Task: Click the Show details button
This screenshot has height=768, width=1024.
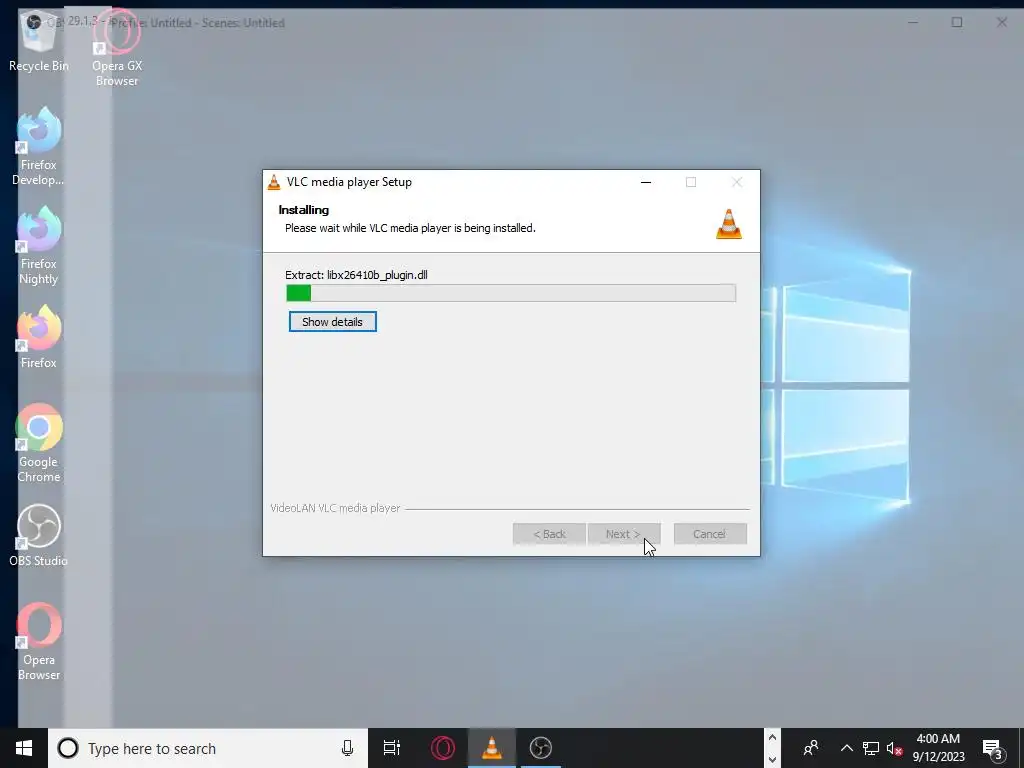Action: [x=332, y=321]
